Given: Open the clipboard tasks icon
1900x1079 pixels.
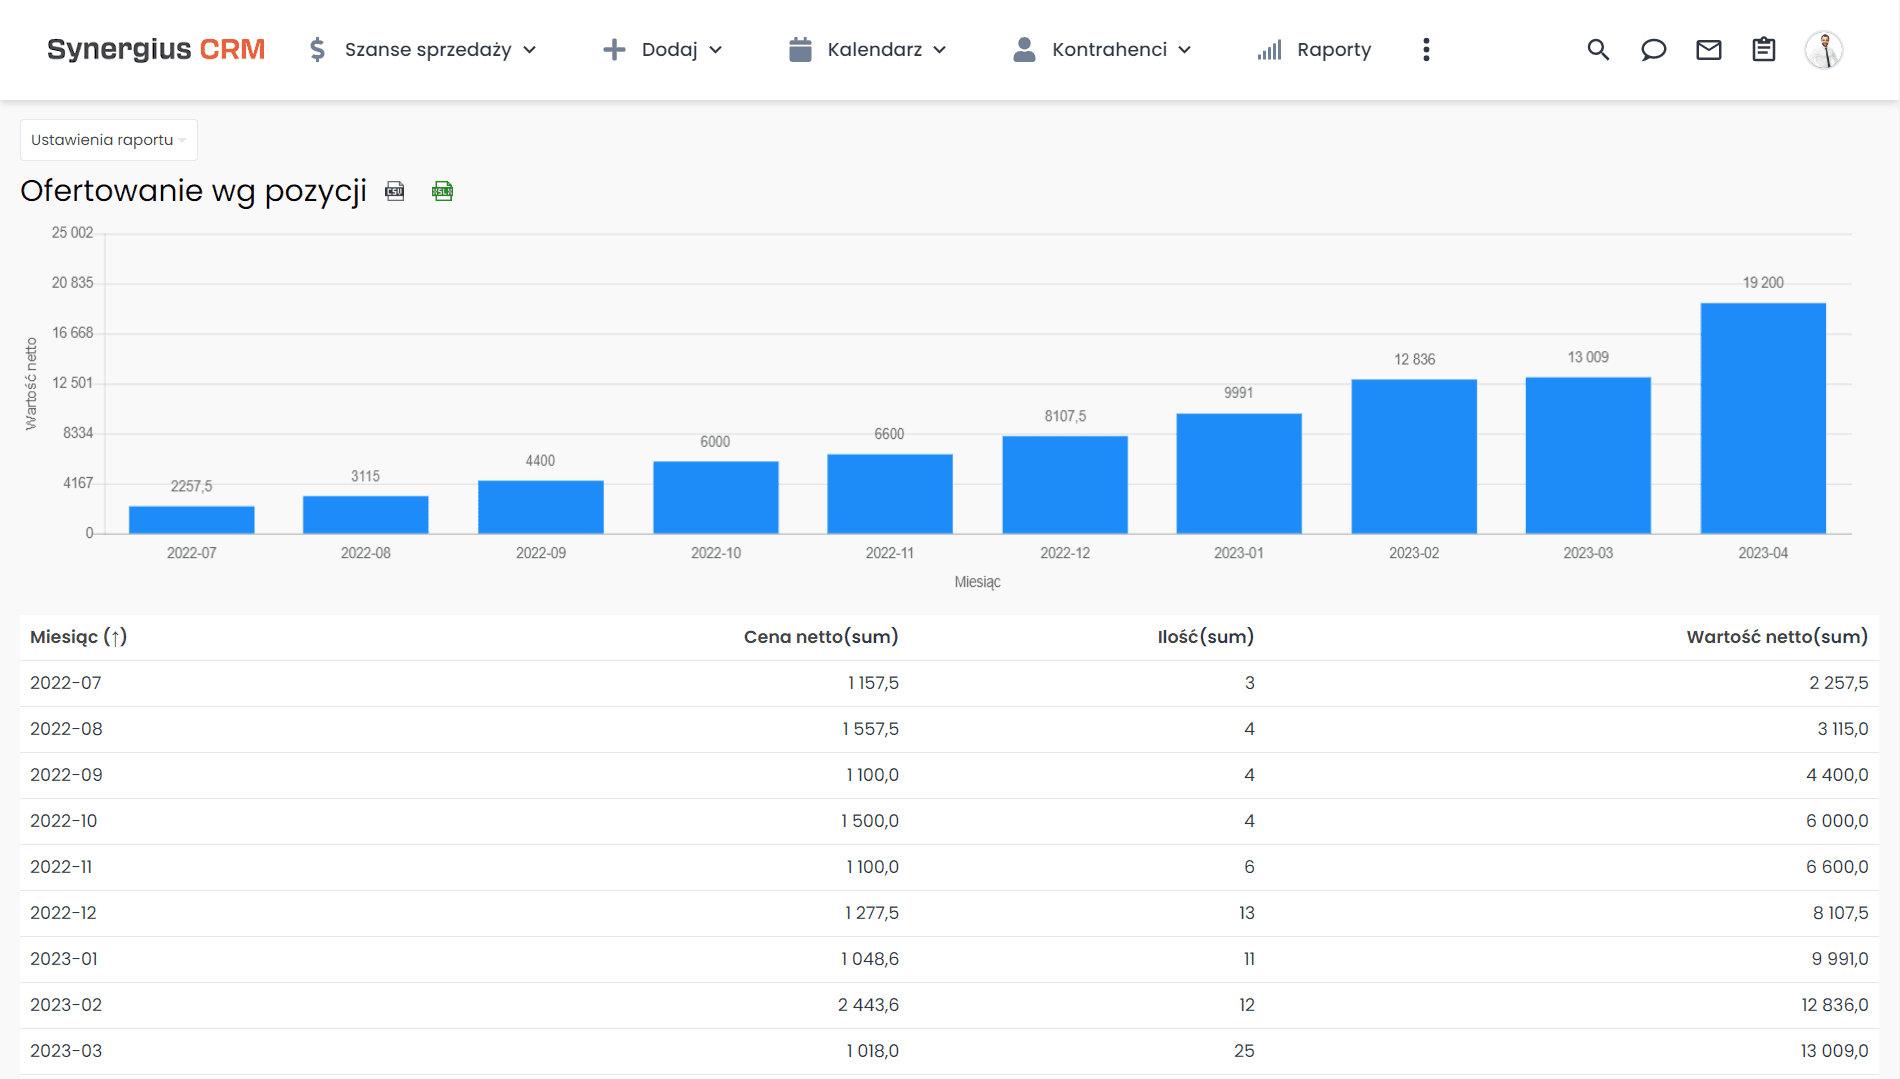Looking at the screenshot, I should [x=1763, y=50].
